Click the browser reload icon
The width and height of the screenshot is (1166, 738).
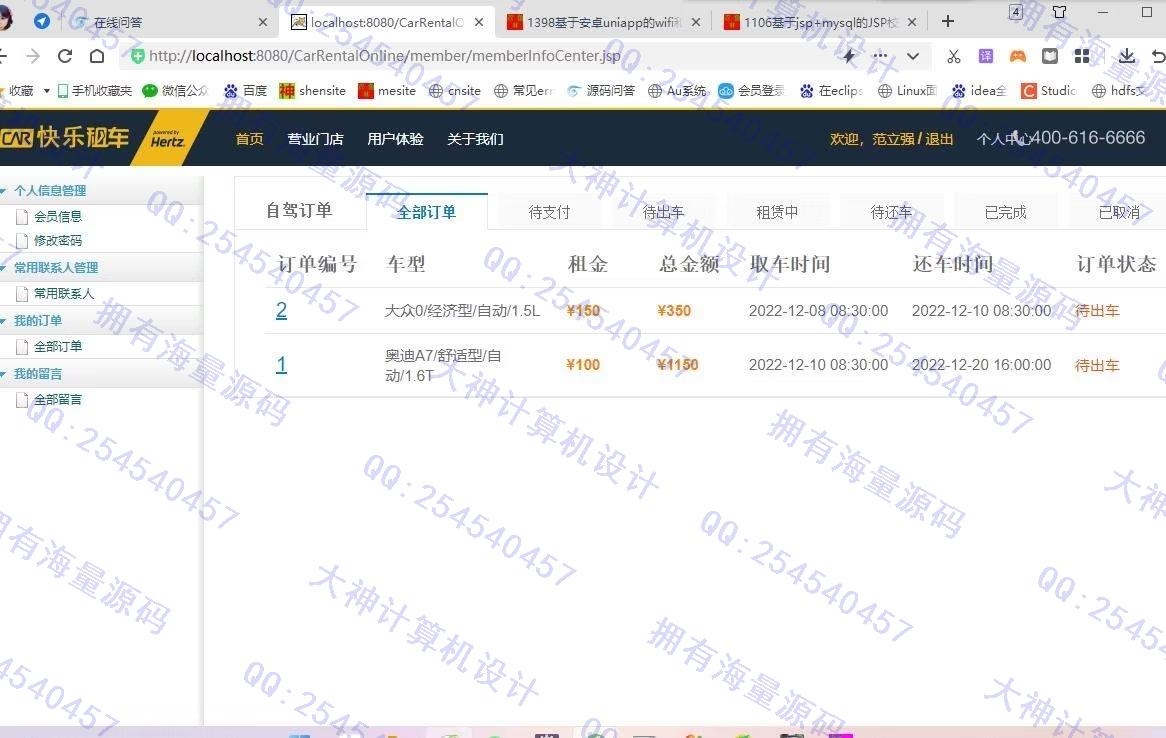point(65,56)
